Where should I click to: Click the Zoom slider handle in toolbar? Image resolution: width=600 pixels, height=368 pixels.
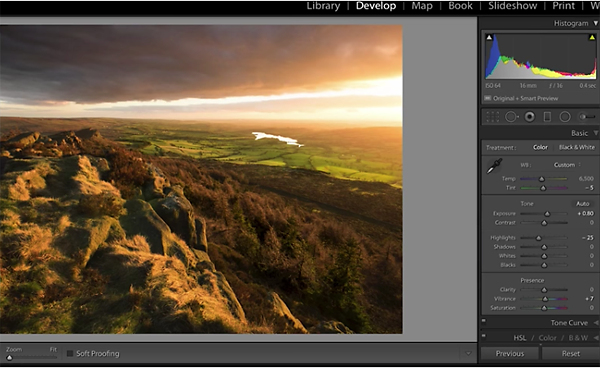(10, 358)
